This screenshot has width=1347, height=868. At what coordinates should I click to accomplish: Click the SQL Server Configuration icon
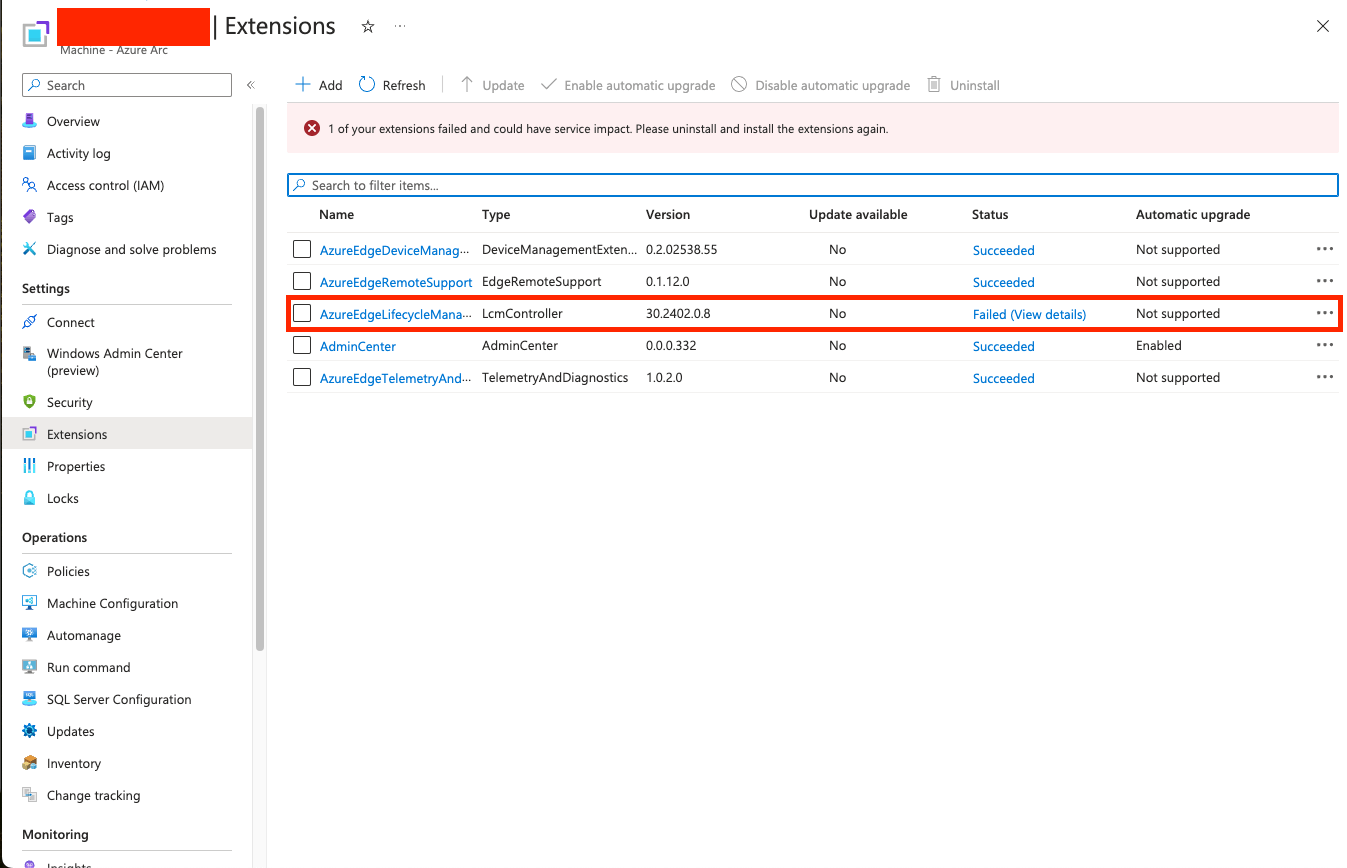[30, 699]
